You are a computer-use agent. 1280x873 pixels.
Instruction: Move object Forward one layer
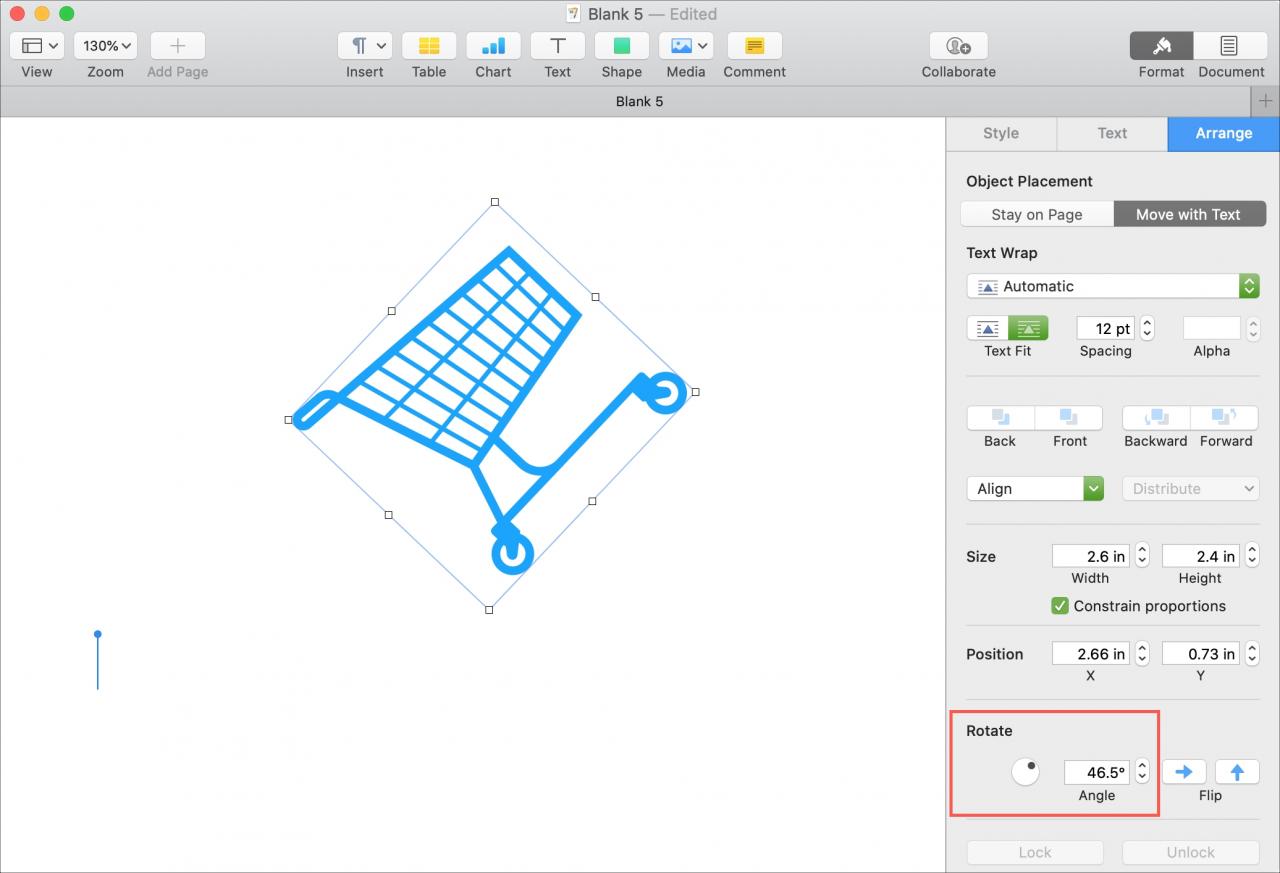point(1225,417)
